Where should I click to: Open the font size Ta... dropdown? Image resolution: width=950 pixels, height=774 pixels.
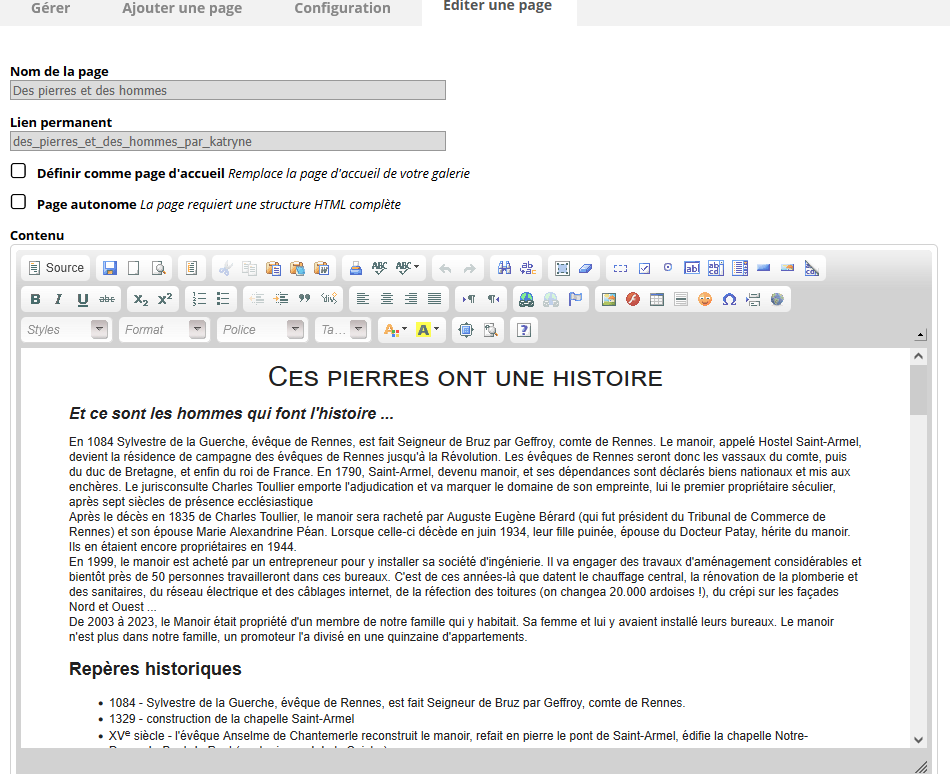coord(343,329)
